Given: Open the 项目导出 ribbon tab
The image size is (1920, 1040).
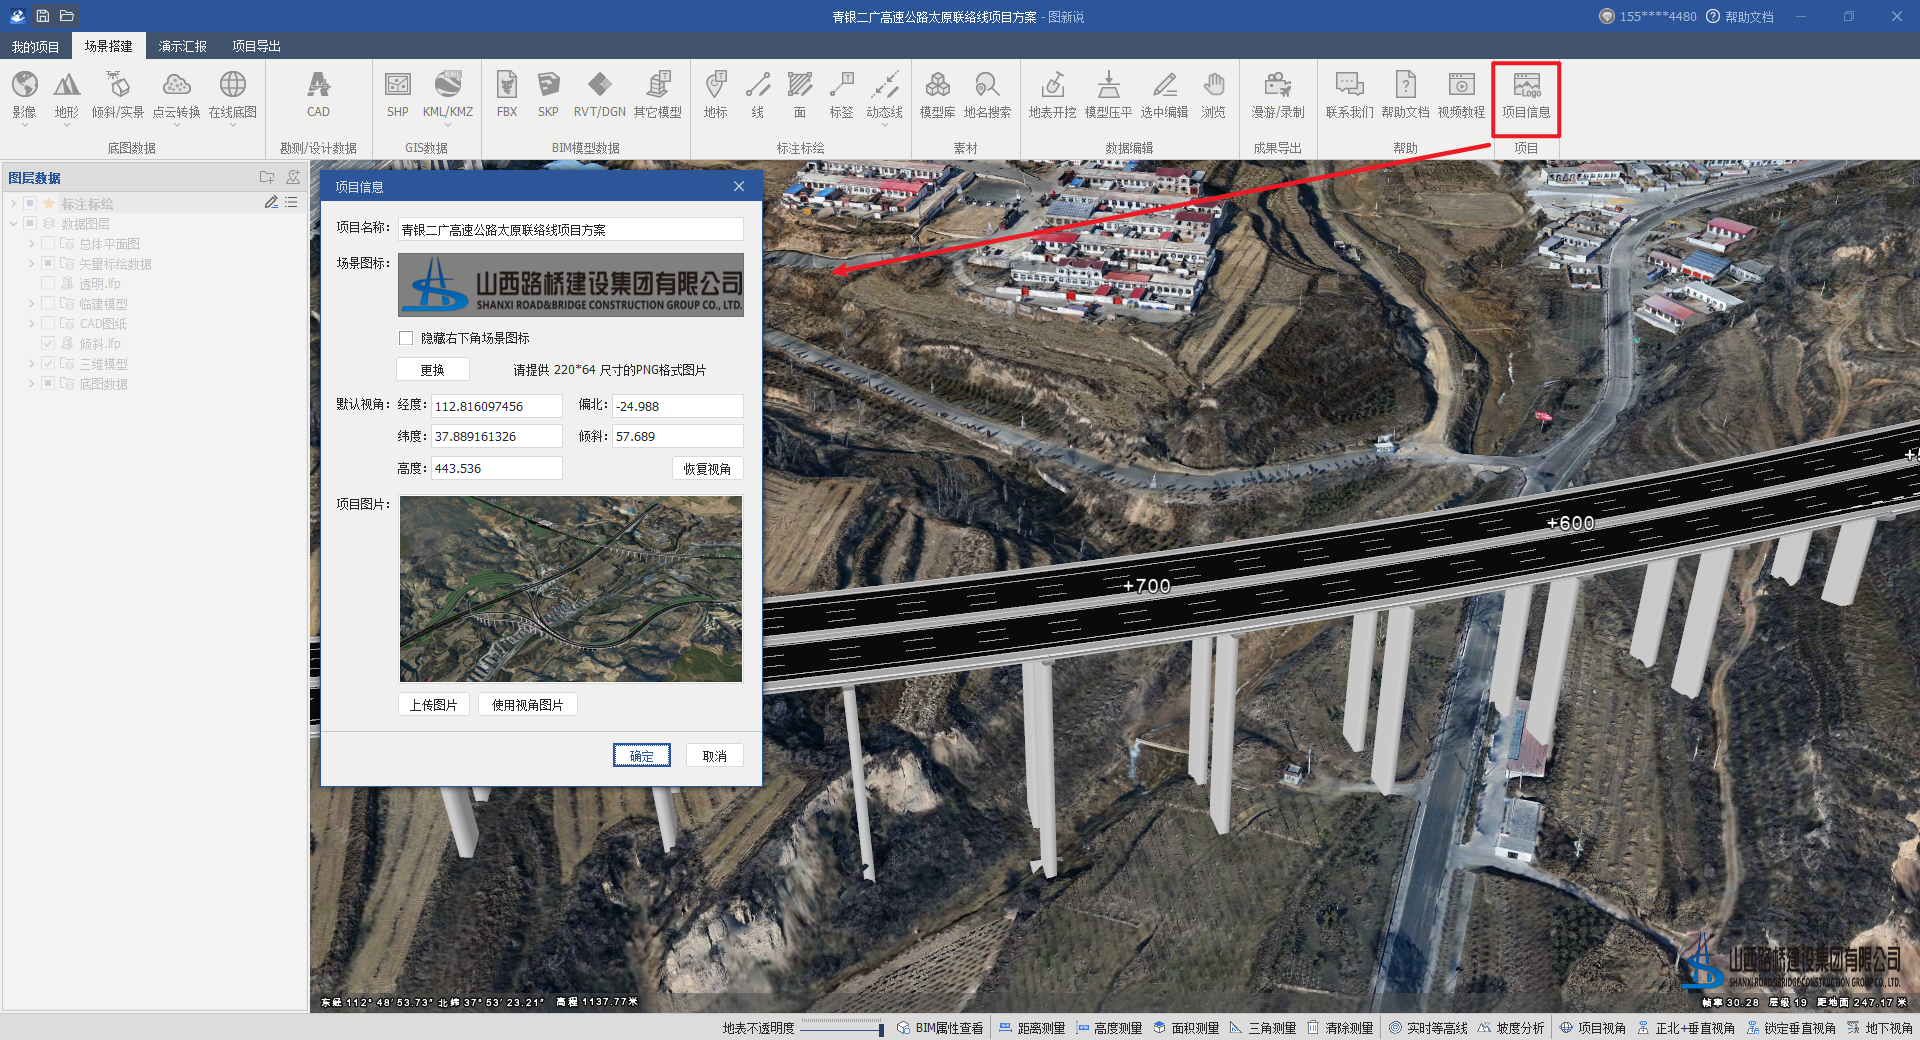Looking at the screenshot, I should 256,46.
